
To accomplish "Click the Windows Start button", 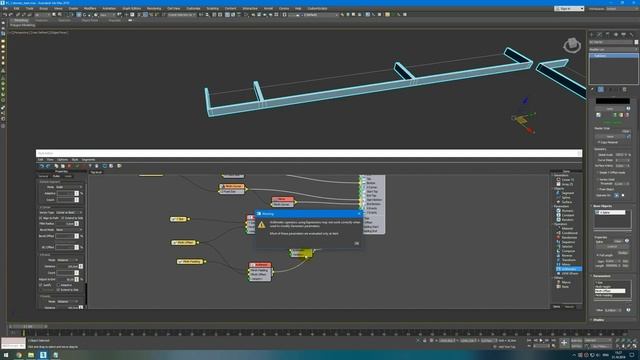I will tap(6, 355).
